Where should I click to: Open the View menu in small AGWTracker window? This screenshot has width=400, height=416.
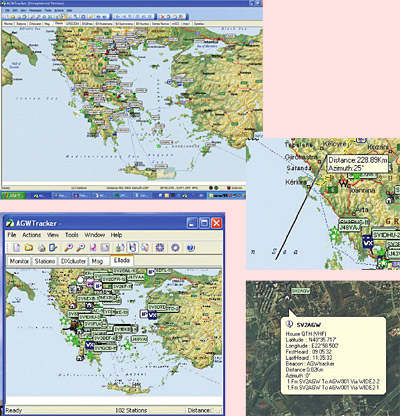53,235
